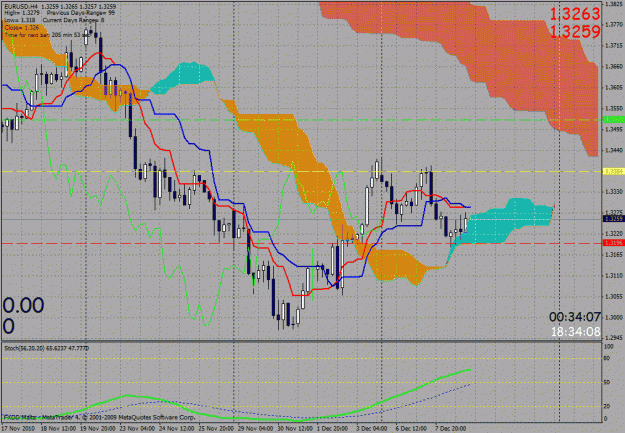This screenshot has width=625, height=433.
Task: Click the 20 level on stochastic scale
Action: point(607,406)
